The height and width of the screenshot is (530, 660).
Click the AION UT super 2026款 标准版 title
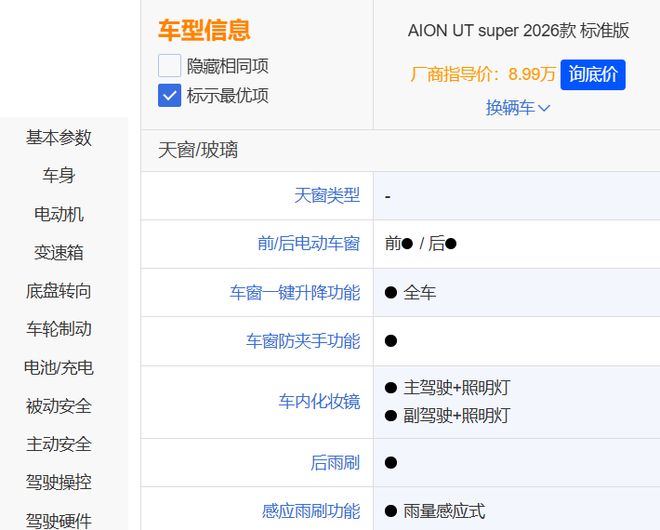pyautogui.click(x=519, y=31)
